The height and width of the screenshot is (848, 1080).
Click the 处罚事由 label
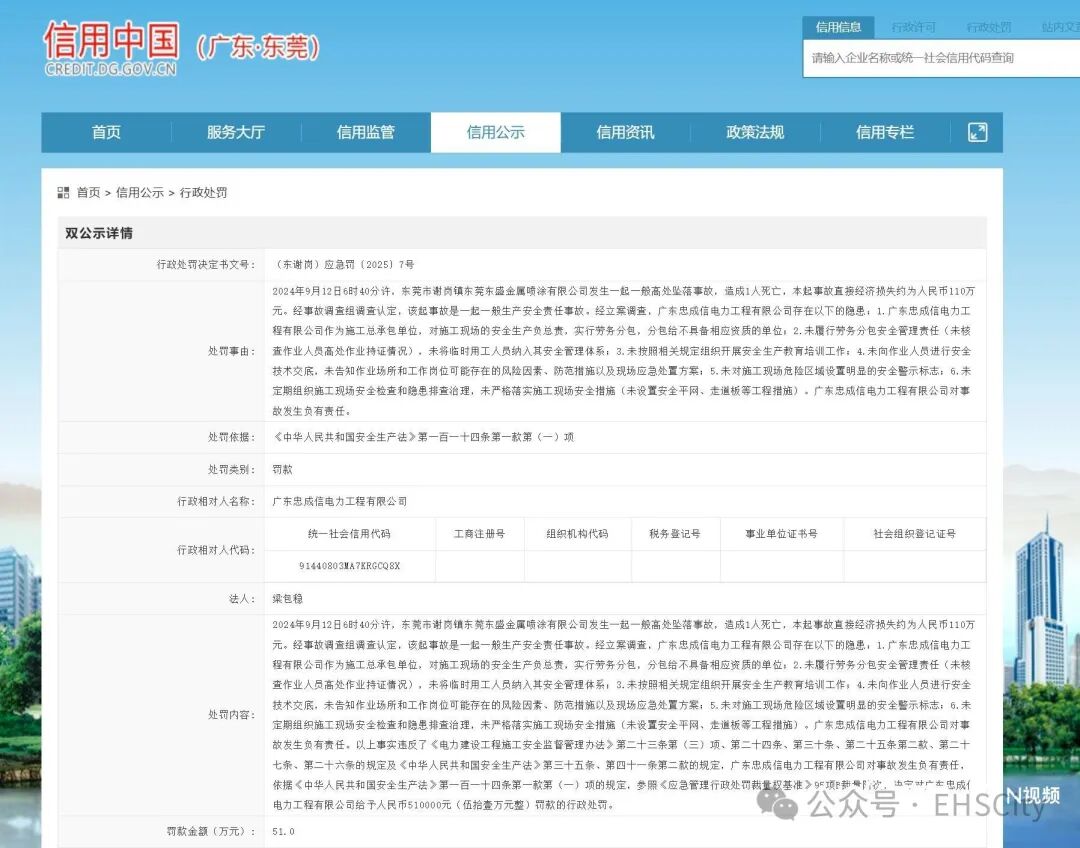click(x=231, y=351)
